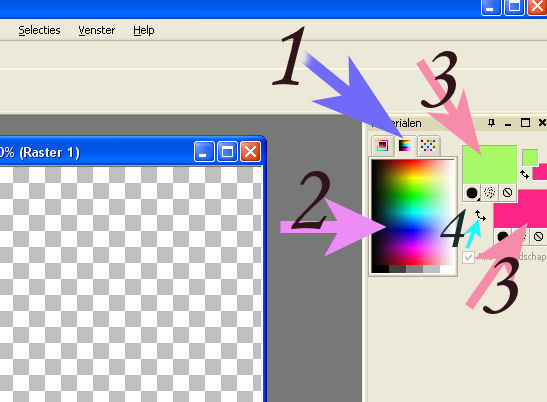Open the Swatches tab with colored dots
This screenshot has width=547, height=402.
(x=428, y=145)
